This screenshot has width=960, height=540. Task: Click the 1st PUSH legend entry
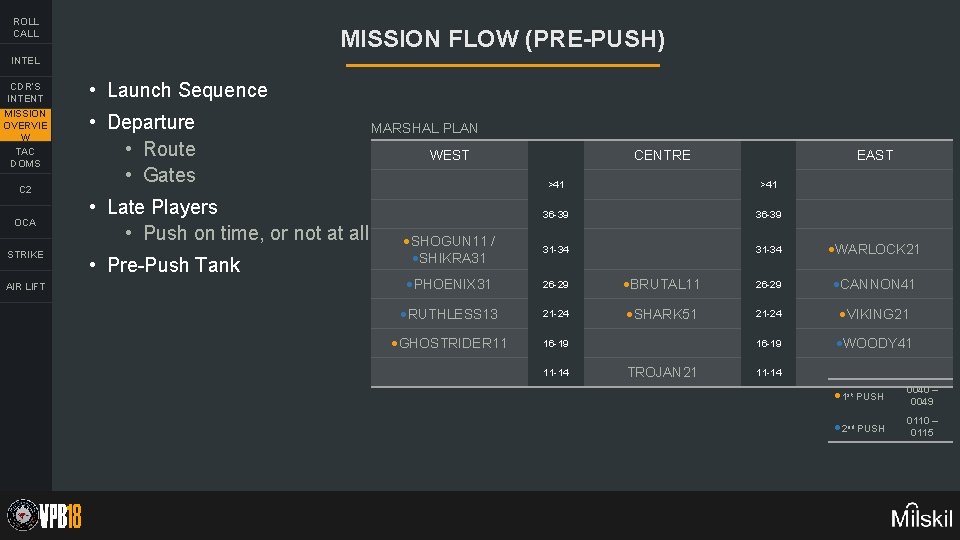[x=862, y=397]
